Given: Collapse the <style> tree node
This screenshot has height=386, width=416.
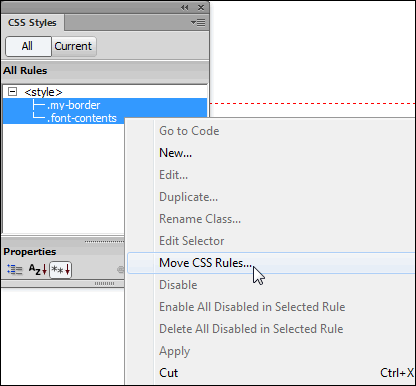Looking at the screenshot, I should point(12,92).
